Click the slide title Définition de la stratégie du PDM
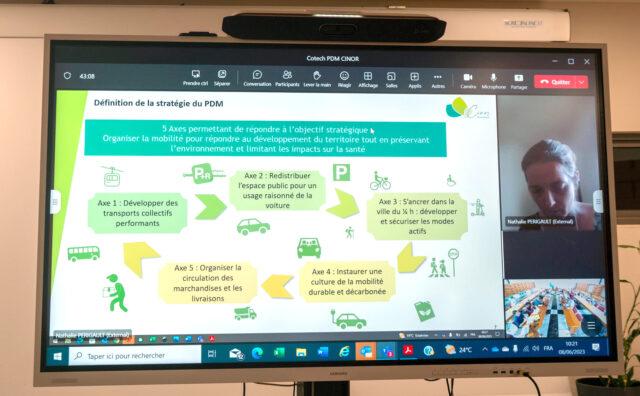 click(x=159, y=103)
